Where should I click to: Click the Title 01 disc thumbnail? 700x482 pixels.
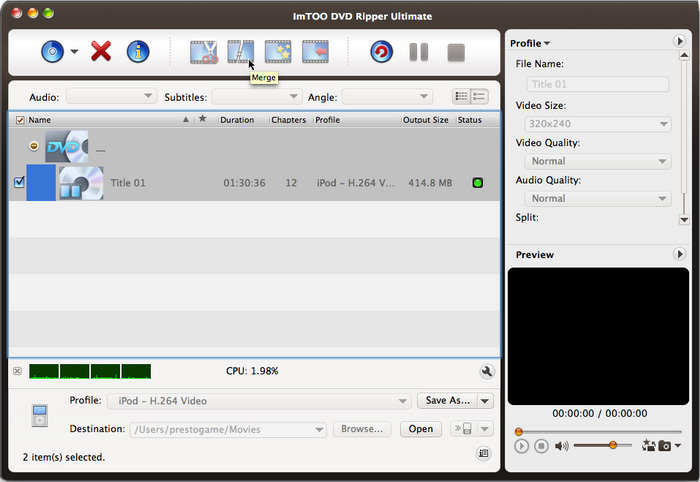[x=81, y=183]
